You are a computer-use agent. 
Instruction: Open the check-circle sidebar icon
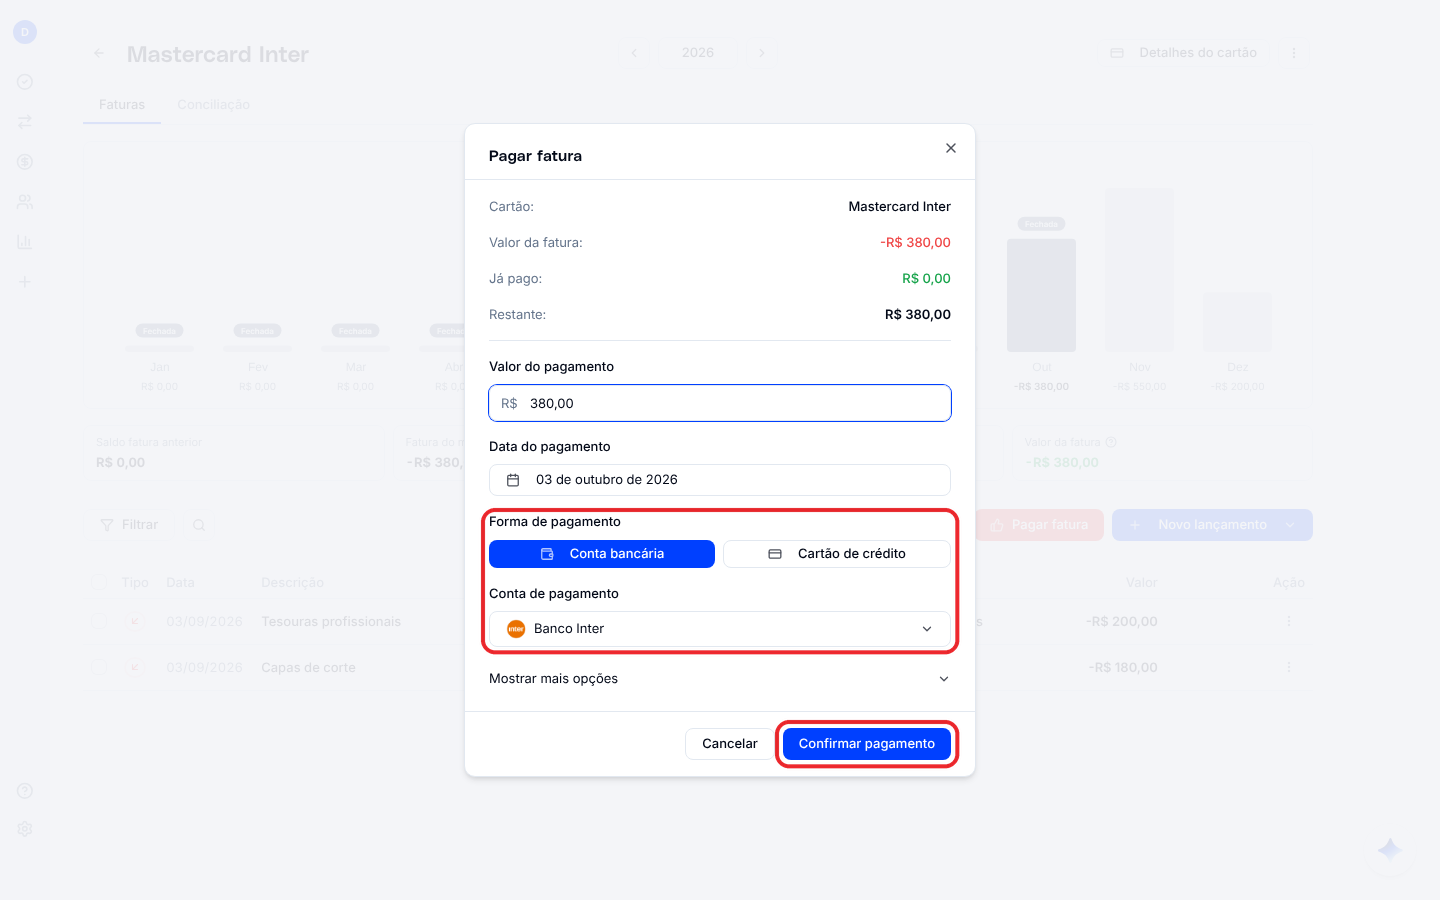25,82
